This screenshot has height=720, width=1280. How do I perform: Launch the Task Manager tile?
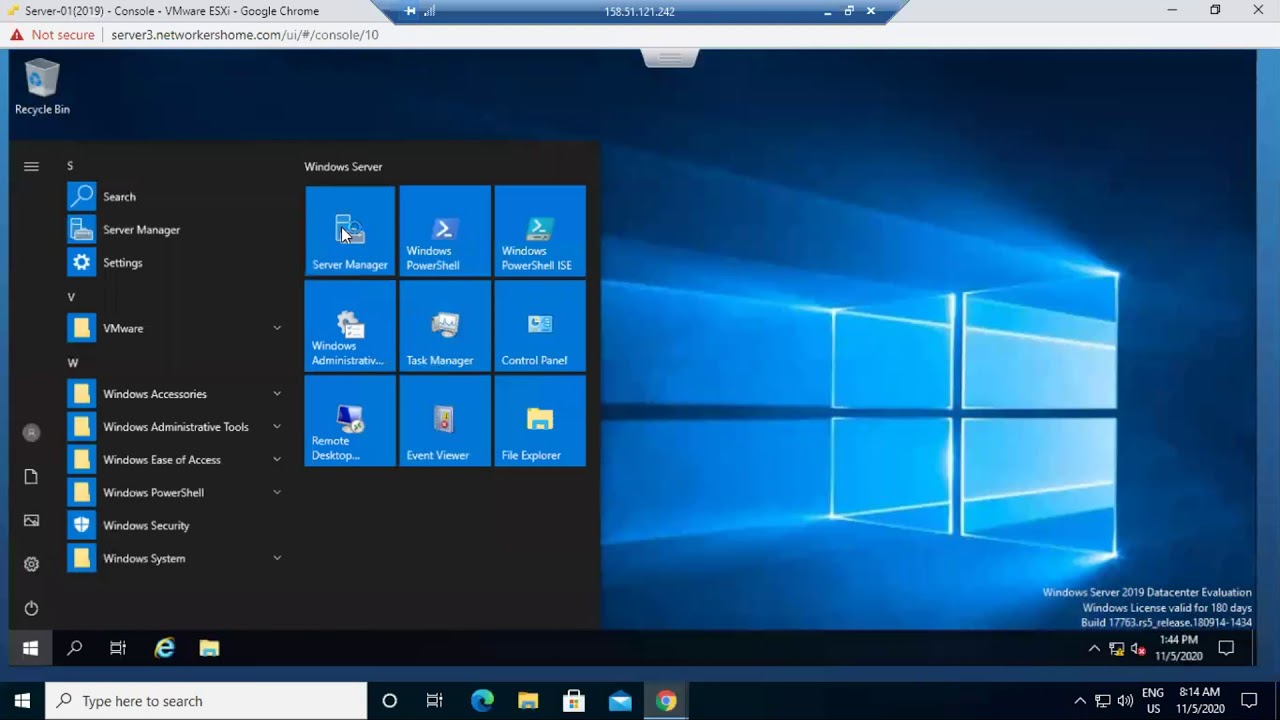(445, 326)
